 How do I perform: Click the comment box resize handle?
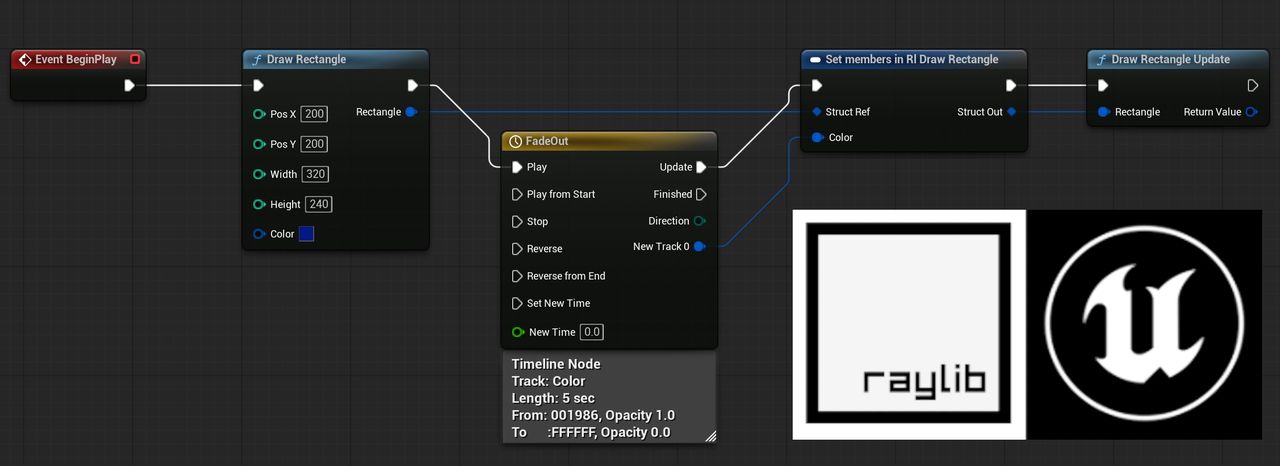[710, 435]
